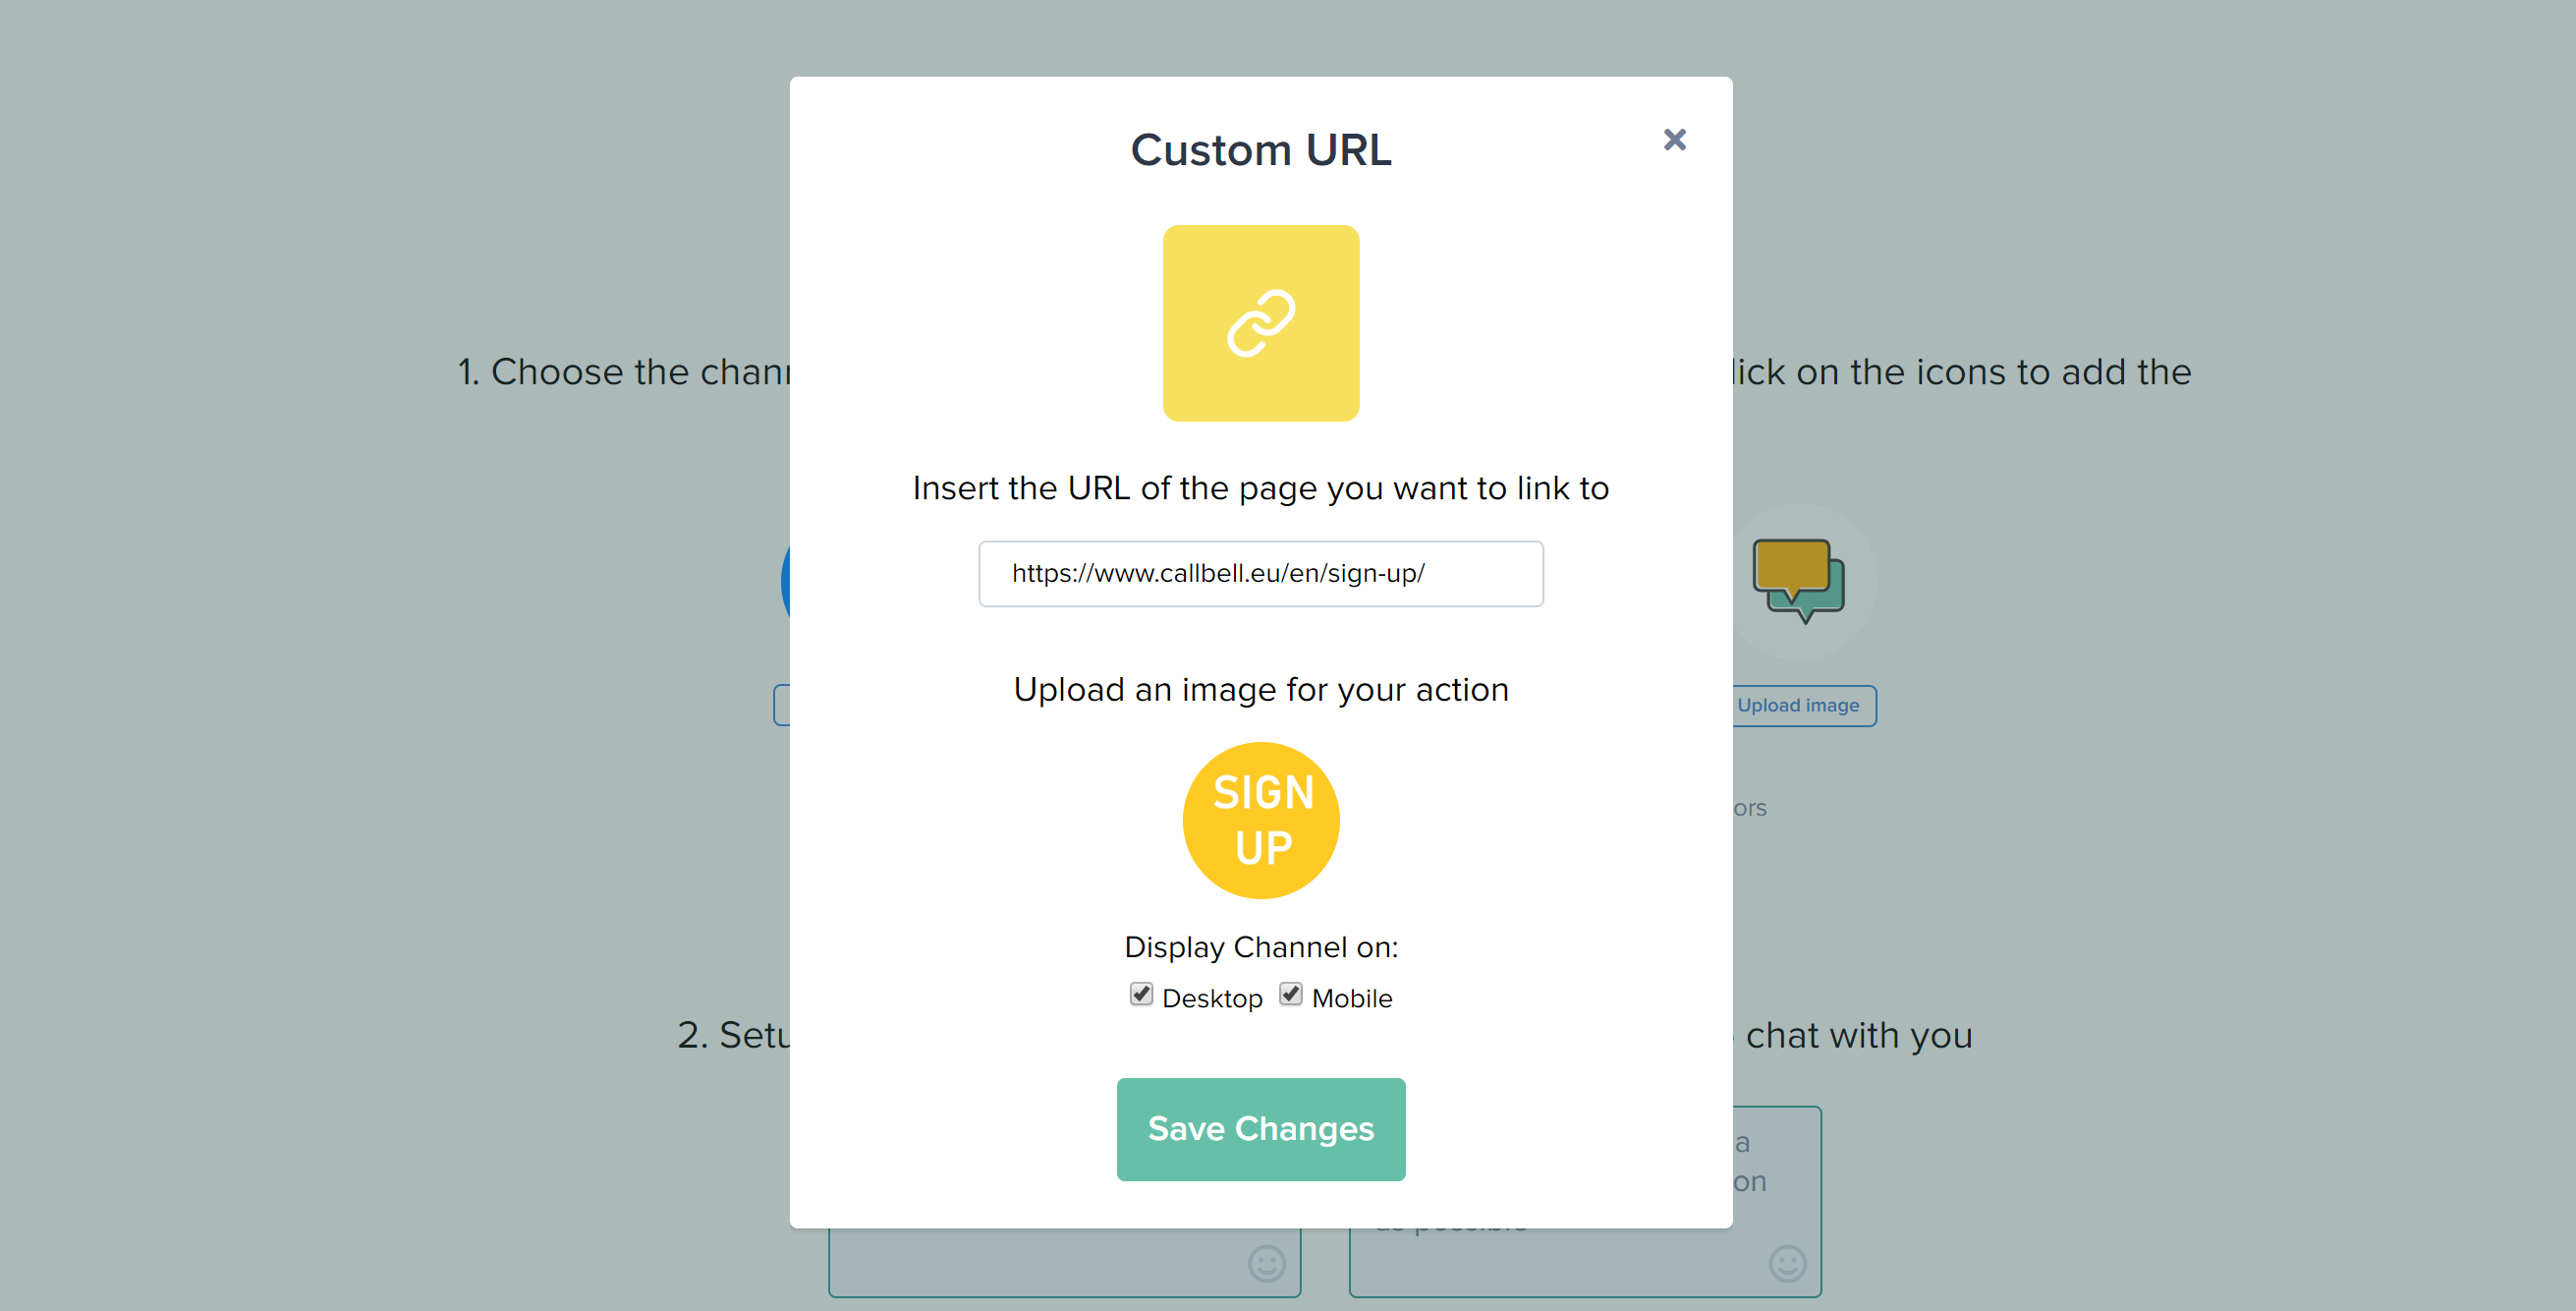Image resolution: width=2576 pixels, height=1311 pixels.
Task: Click the Save Changes button
Action: 1261,1129
